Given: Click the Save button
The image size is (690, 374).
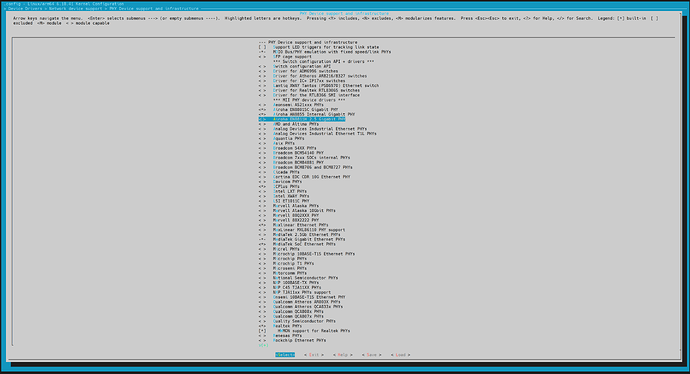Looking at the screenshot, I should pos(372,355).
